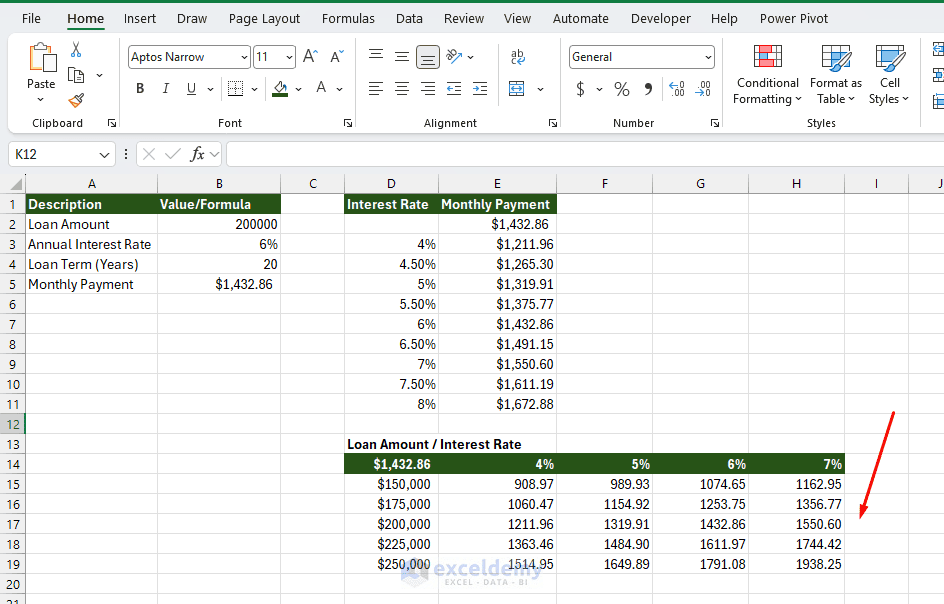The height and width of the screenshot is (604, 944).
Task: Expand the Paste options arrow
Action: 40,99
